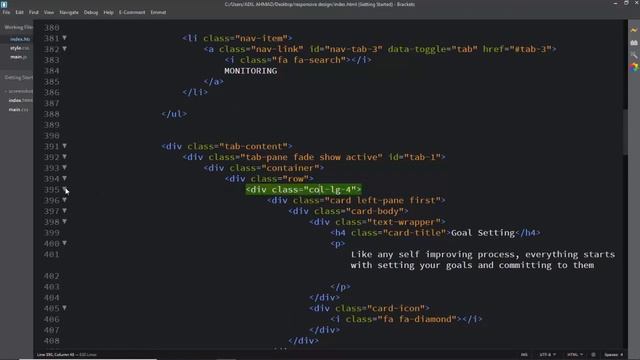Click the fa fa-diamond class text

click(x=417, y=319)
